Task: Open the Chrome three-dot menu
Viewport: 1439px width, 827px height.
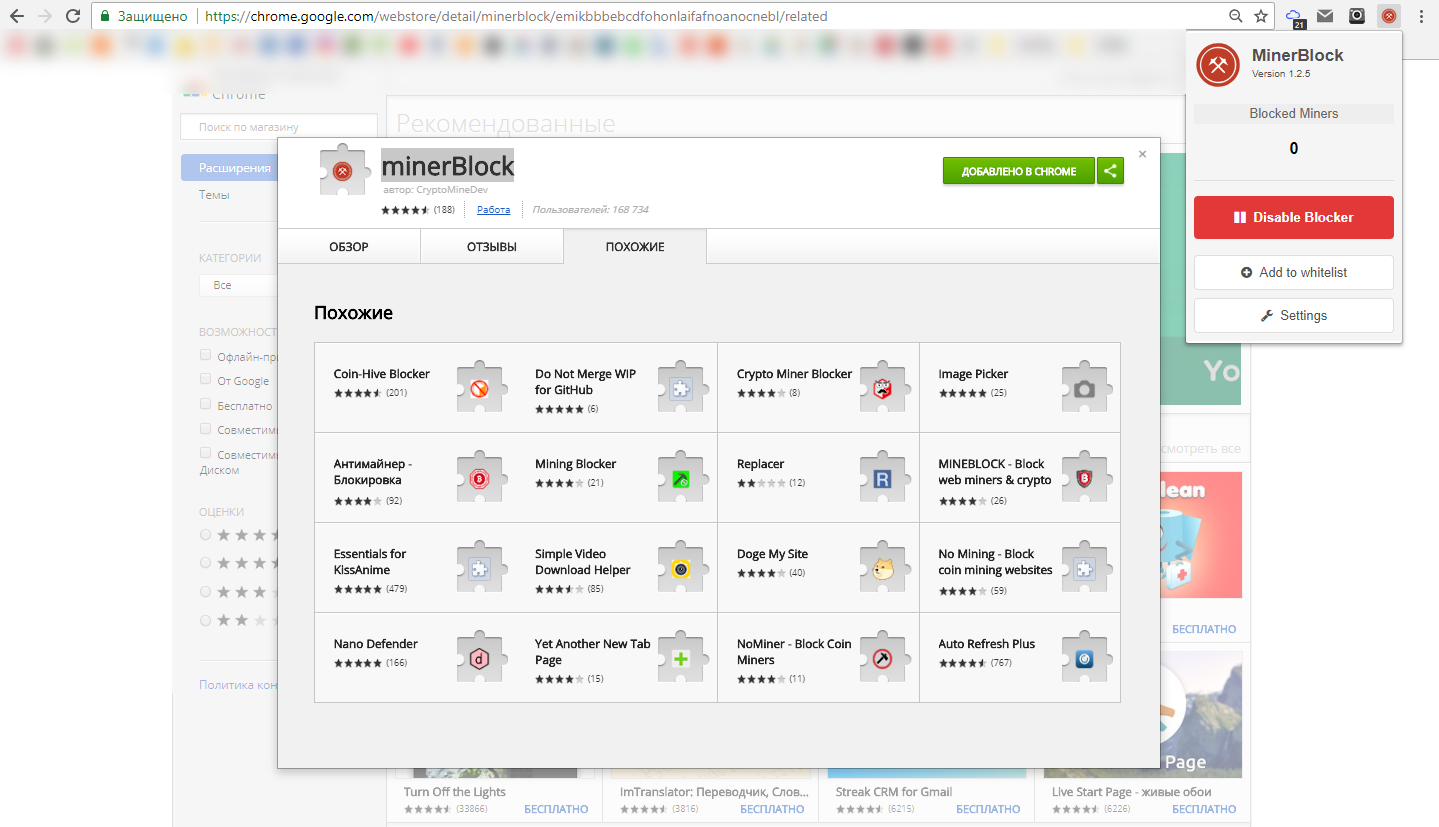Action: point(1421,16)
